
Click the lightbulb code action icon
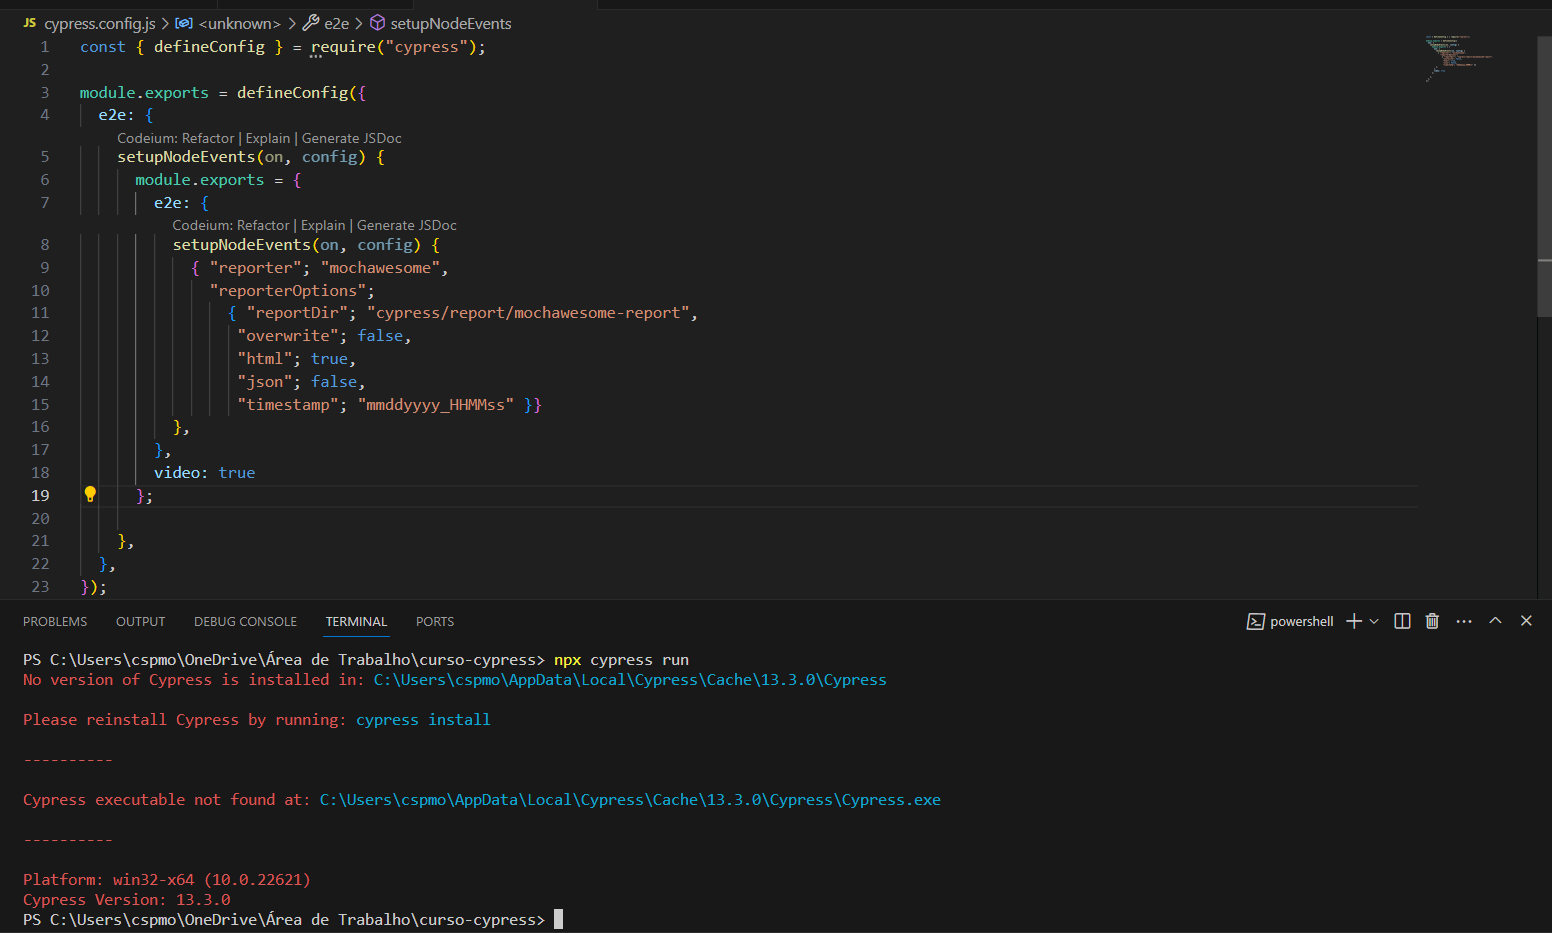click(90, 494)
